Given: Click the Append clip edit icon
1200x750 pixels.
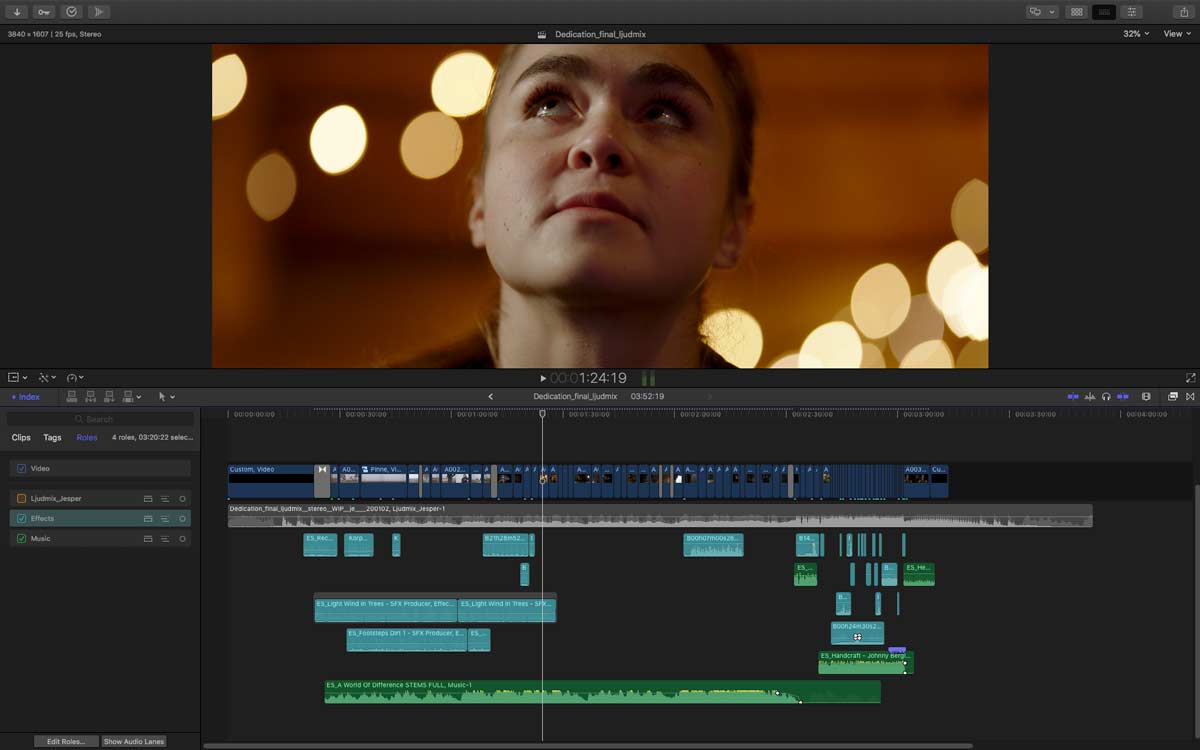Looking at the screenshot, I should (110, 397).
